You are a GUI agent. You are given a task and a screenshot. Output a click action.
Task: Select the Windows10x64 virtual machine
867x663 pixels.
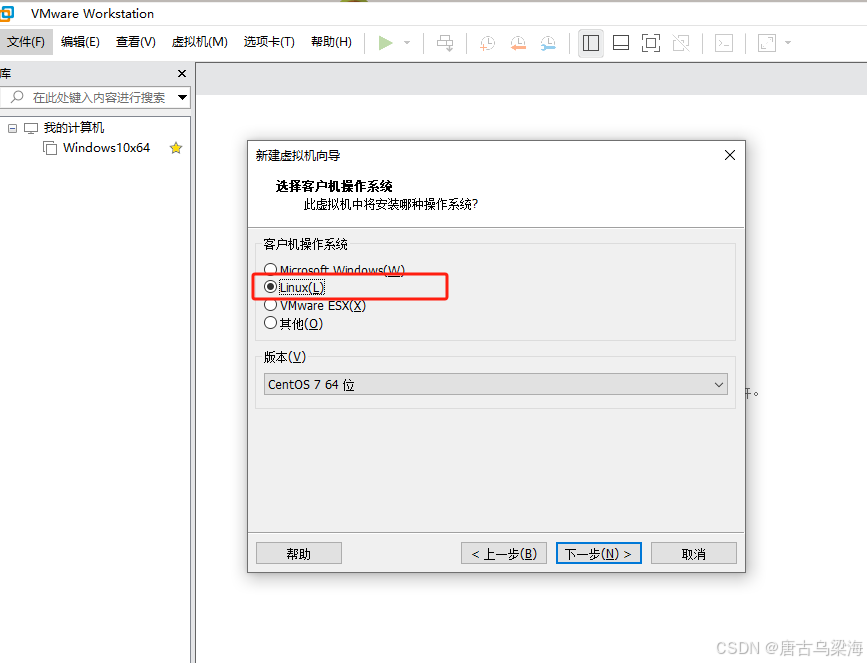pos(106,148)
